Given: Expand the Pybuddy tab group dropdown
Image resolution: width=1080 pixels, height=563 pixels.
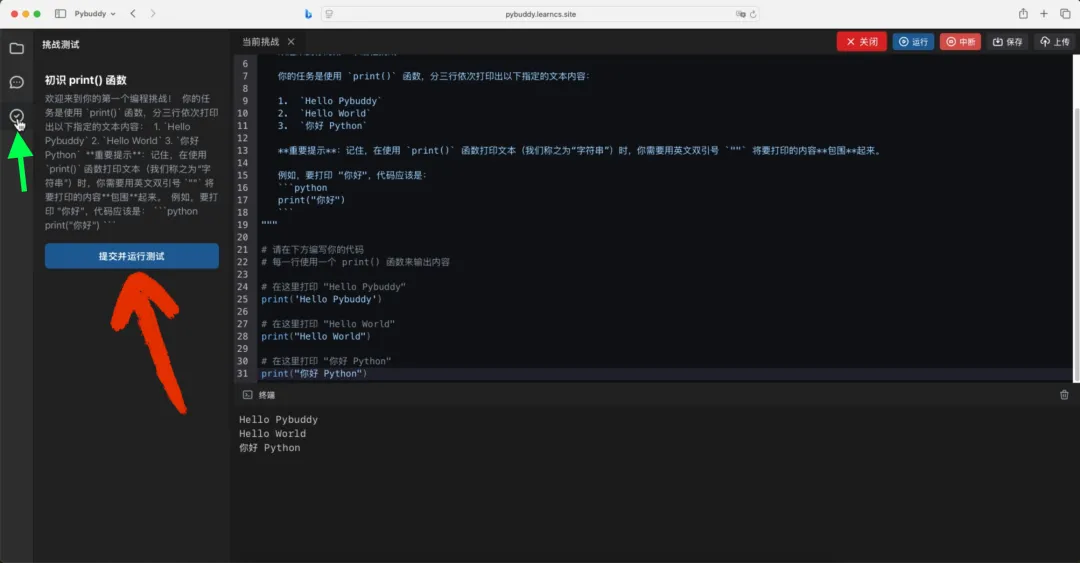Looking at the screenshot, I should pyautogui.click(x=95, y=14).
